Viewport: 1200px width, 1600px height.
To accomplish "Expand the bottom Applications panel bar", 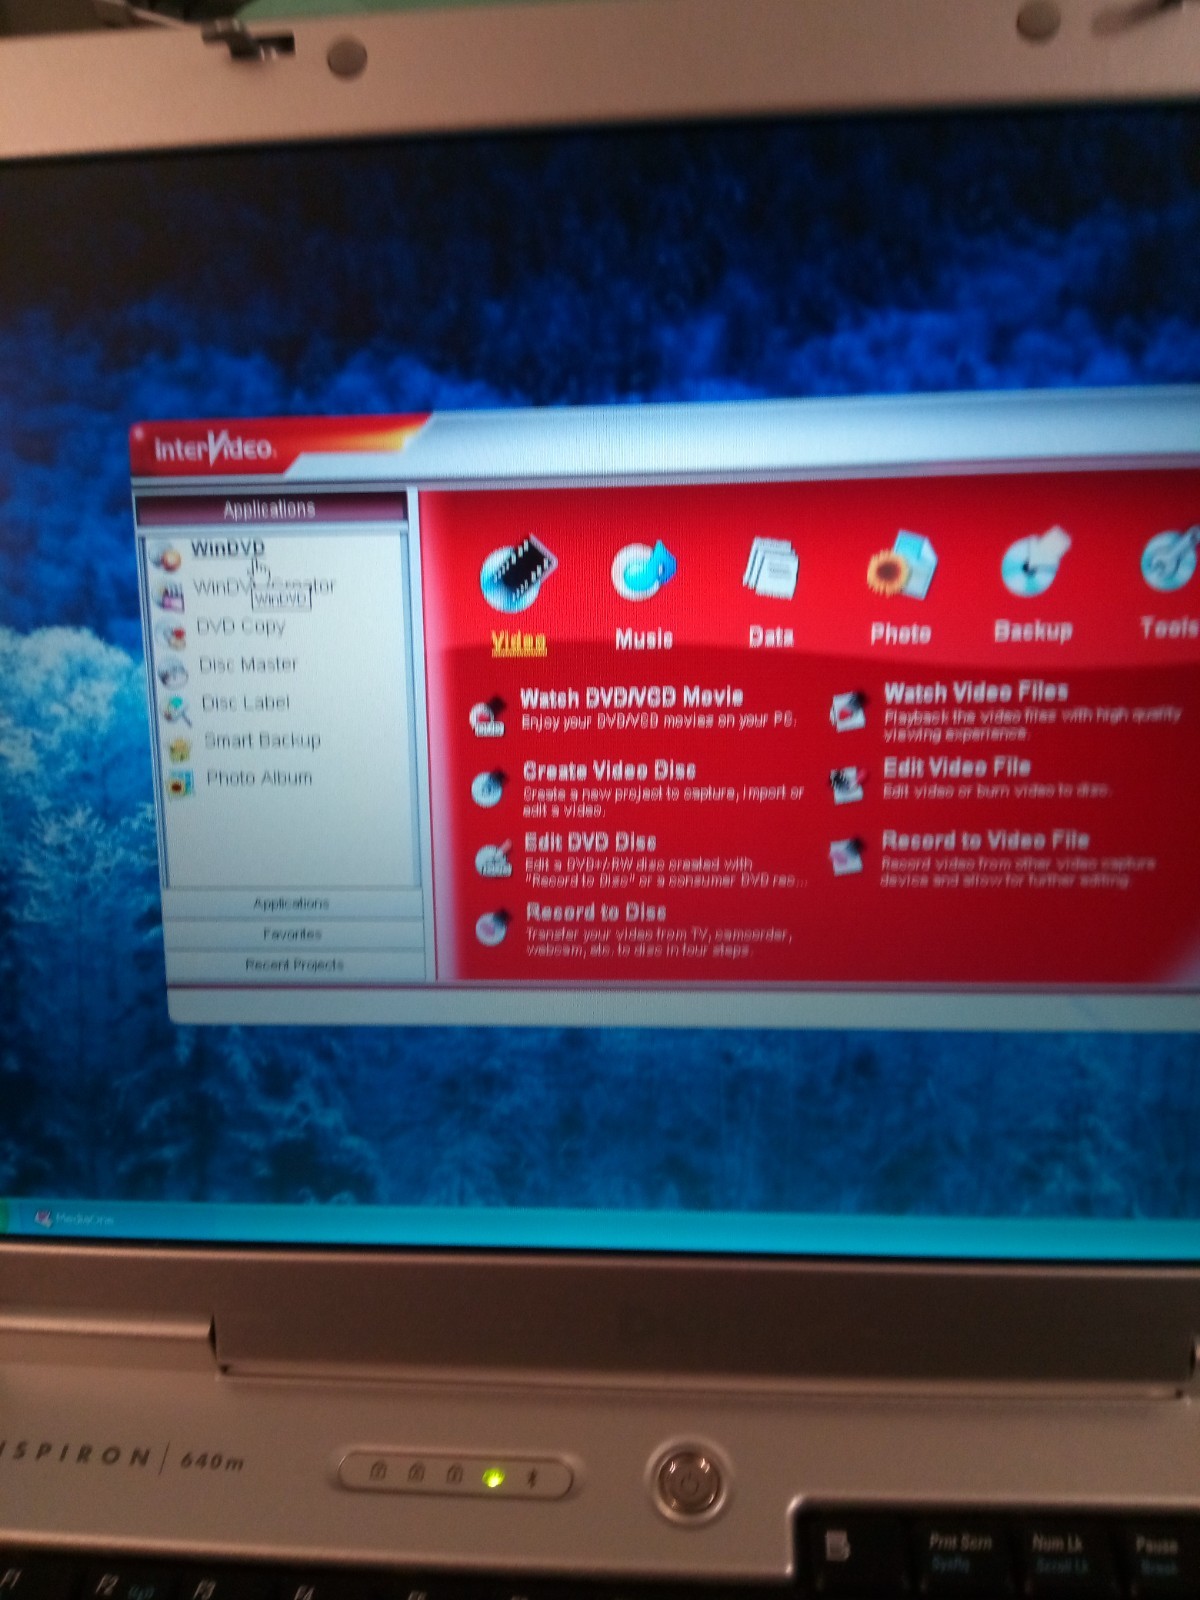I will click(x=291, y=904).
